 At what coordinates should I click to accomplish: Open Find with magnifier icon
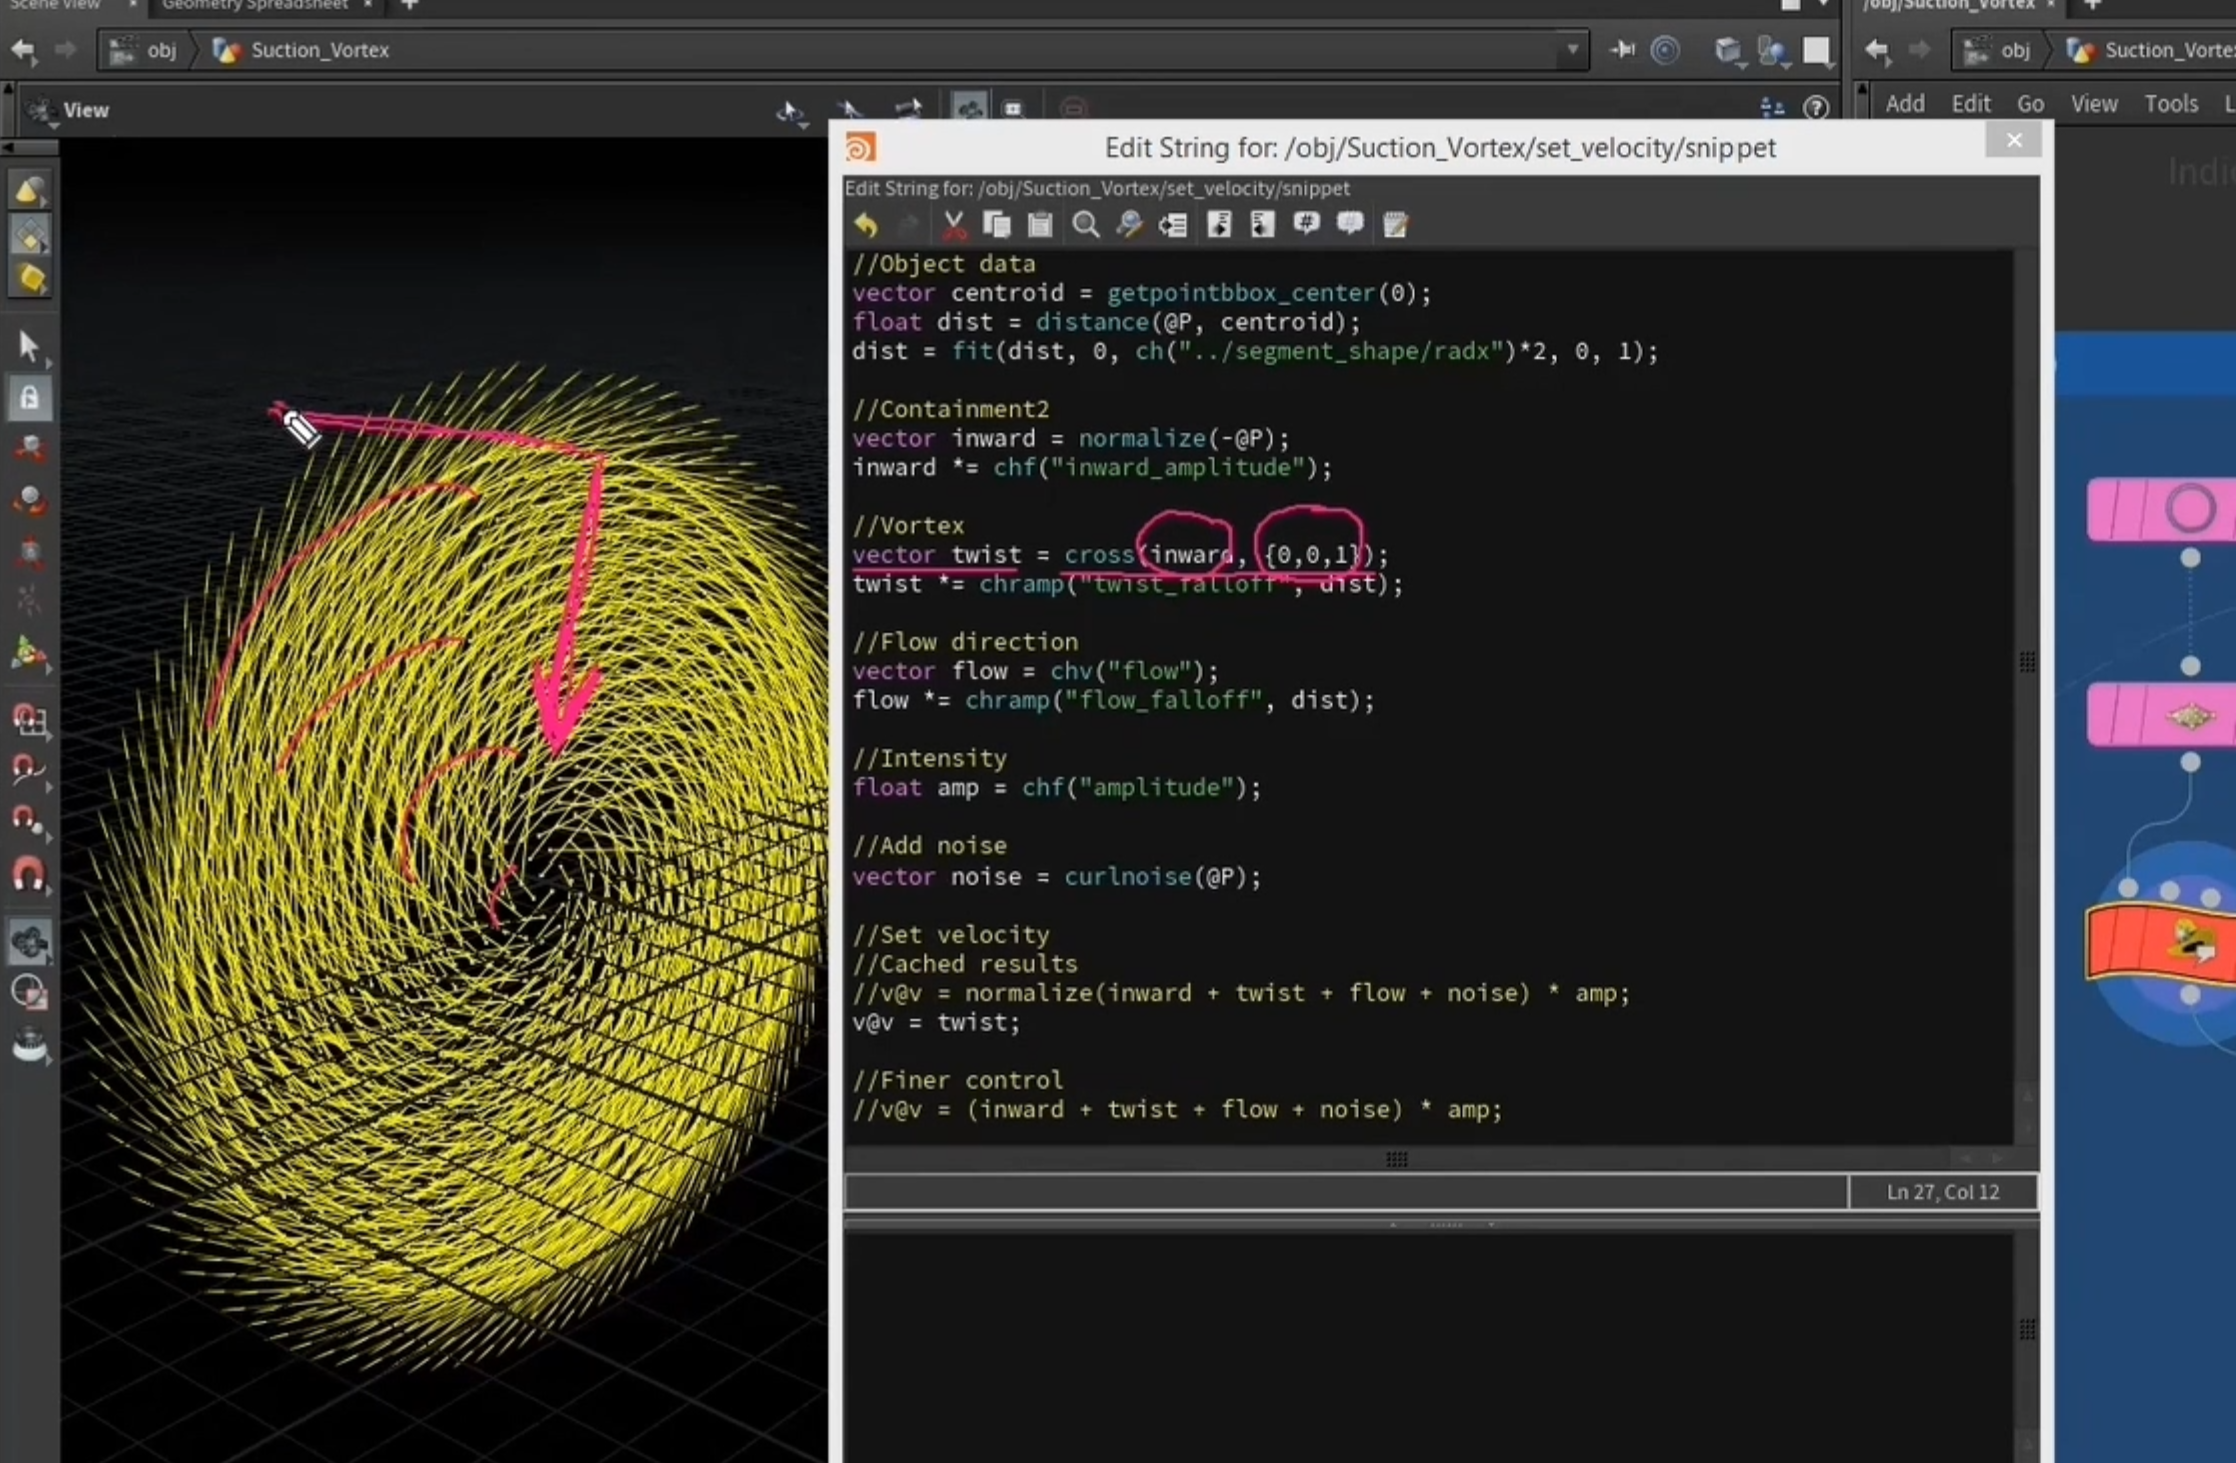(x=1086, y=225)
